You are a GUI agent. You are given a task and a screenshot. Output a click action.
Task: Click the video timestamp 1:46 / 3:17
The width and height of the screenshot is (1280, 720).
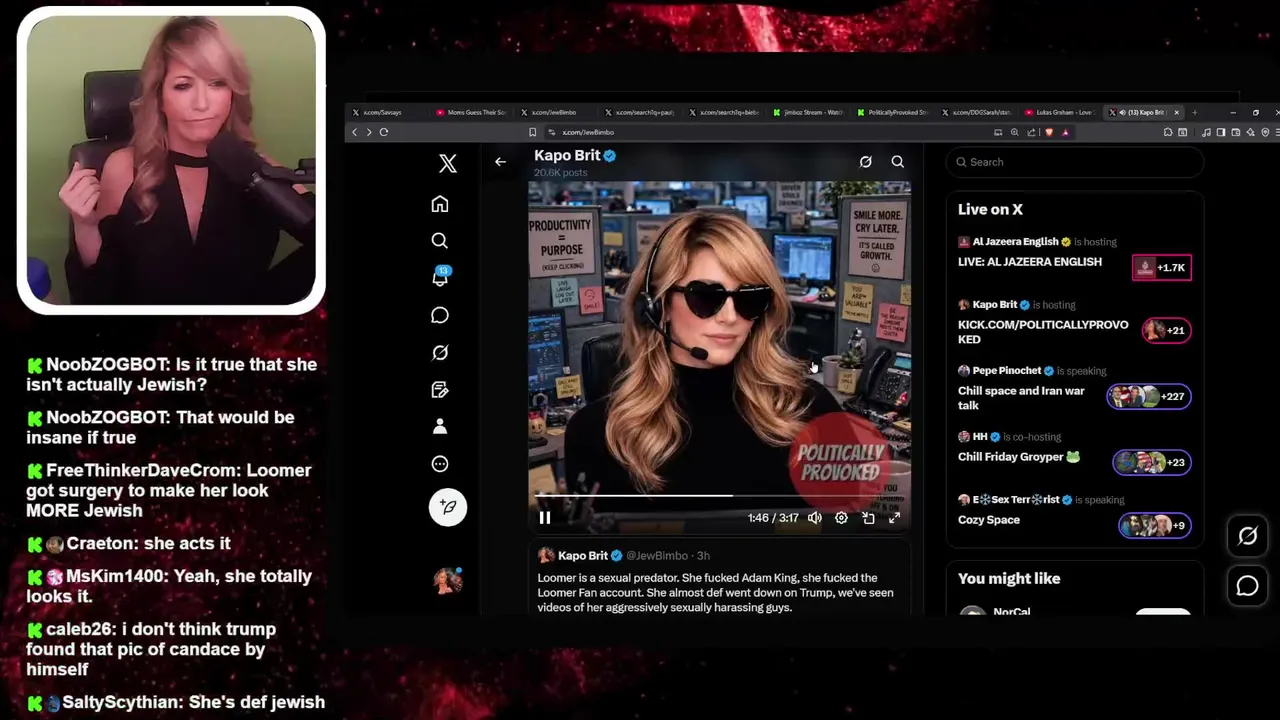(x=773, y=518)
